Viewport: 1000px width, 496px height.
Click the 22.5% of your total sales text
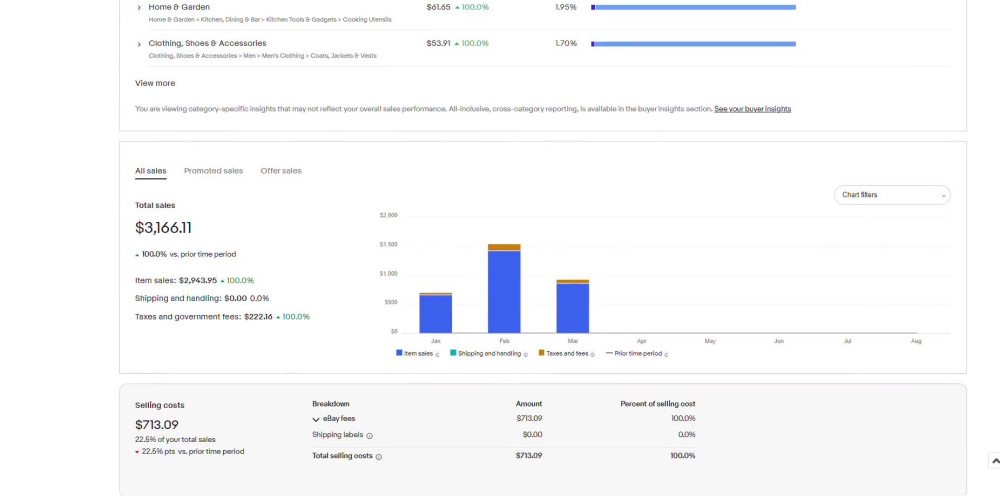tap(175, 439)
